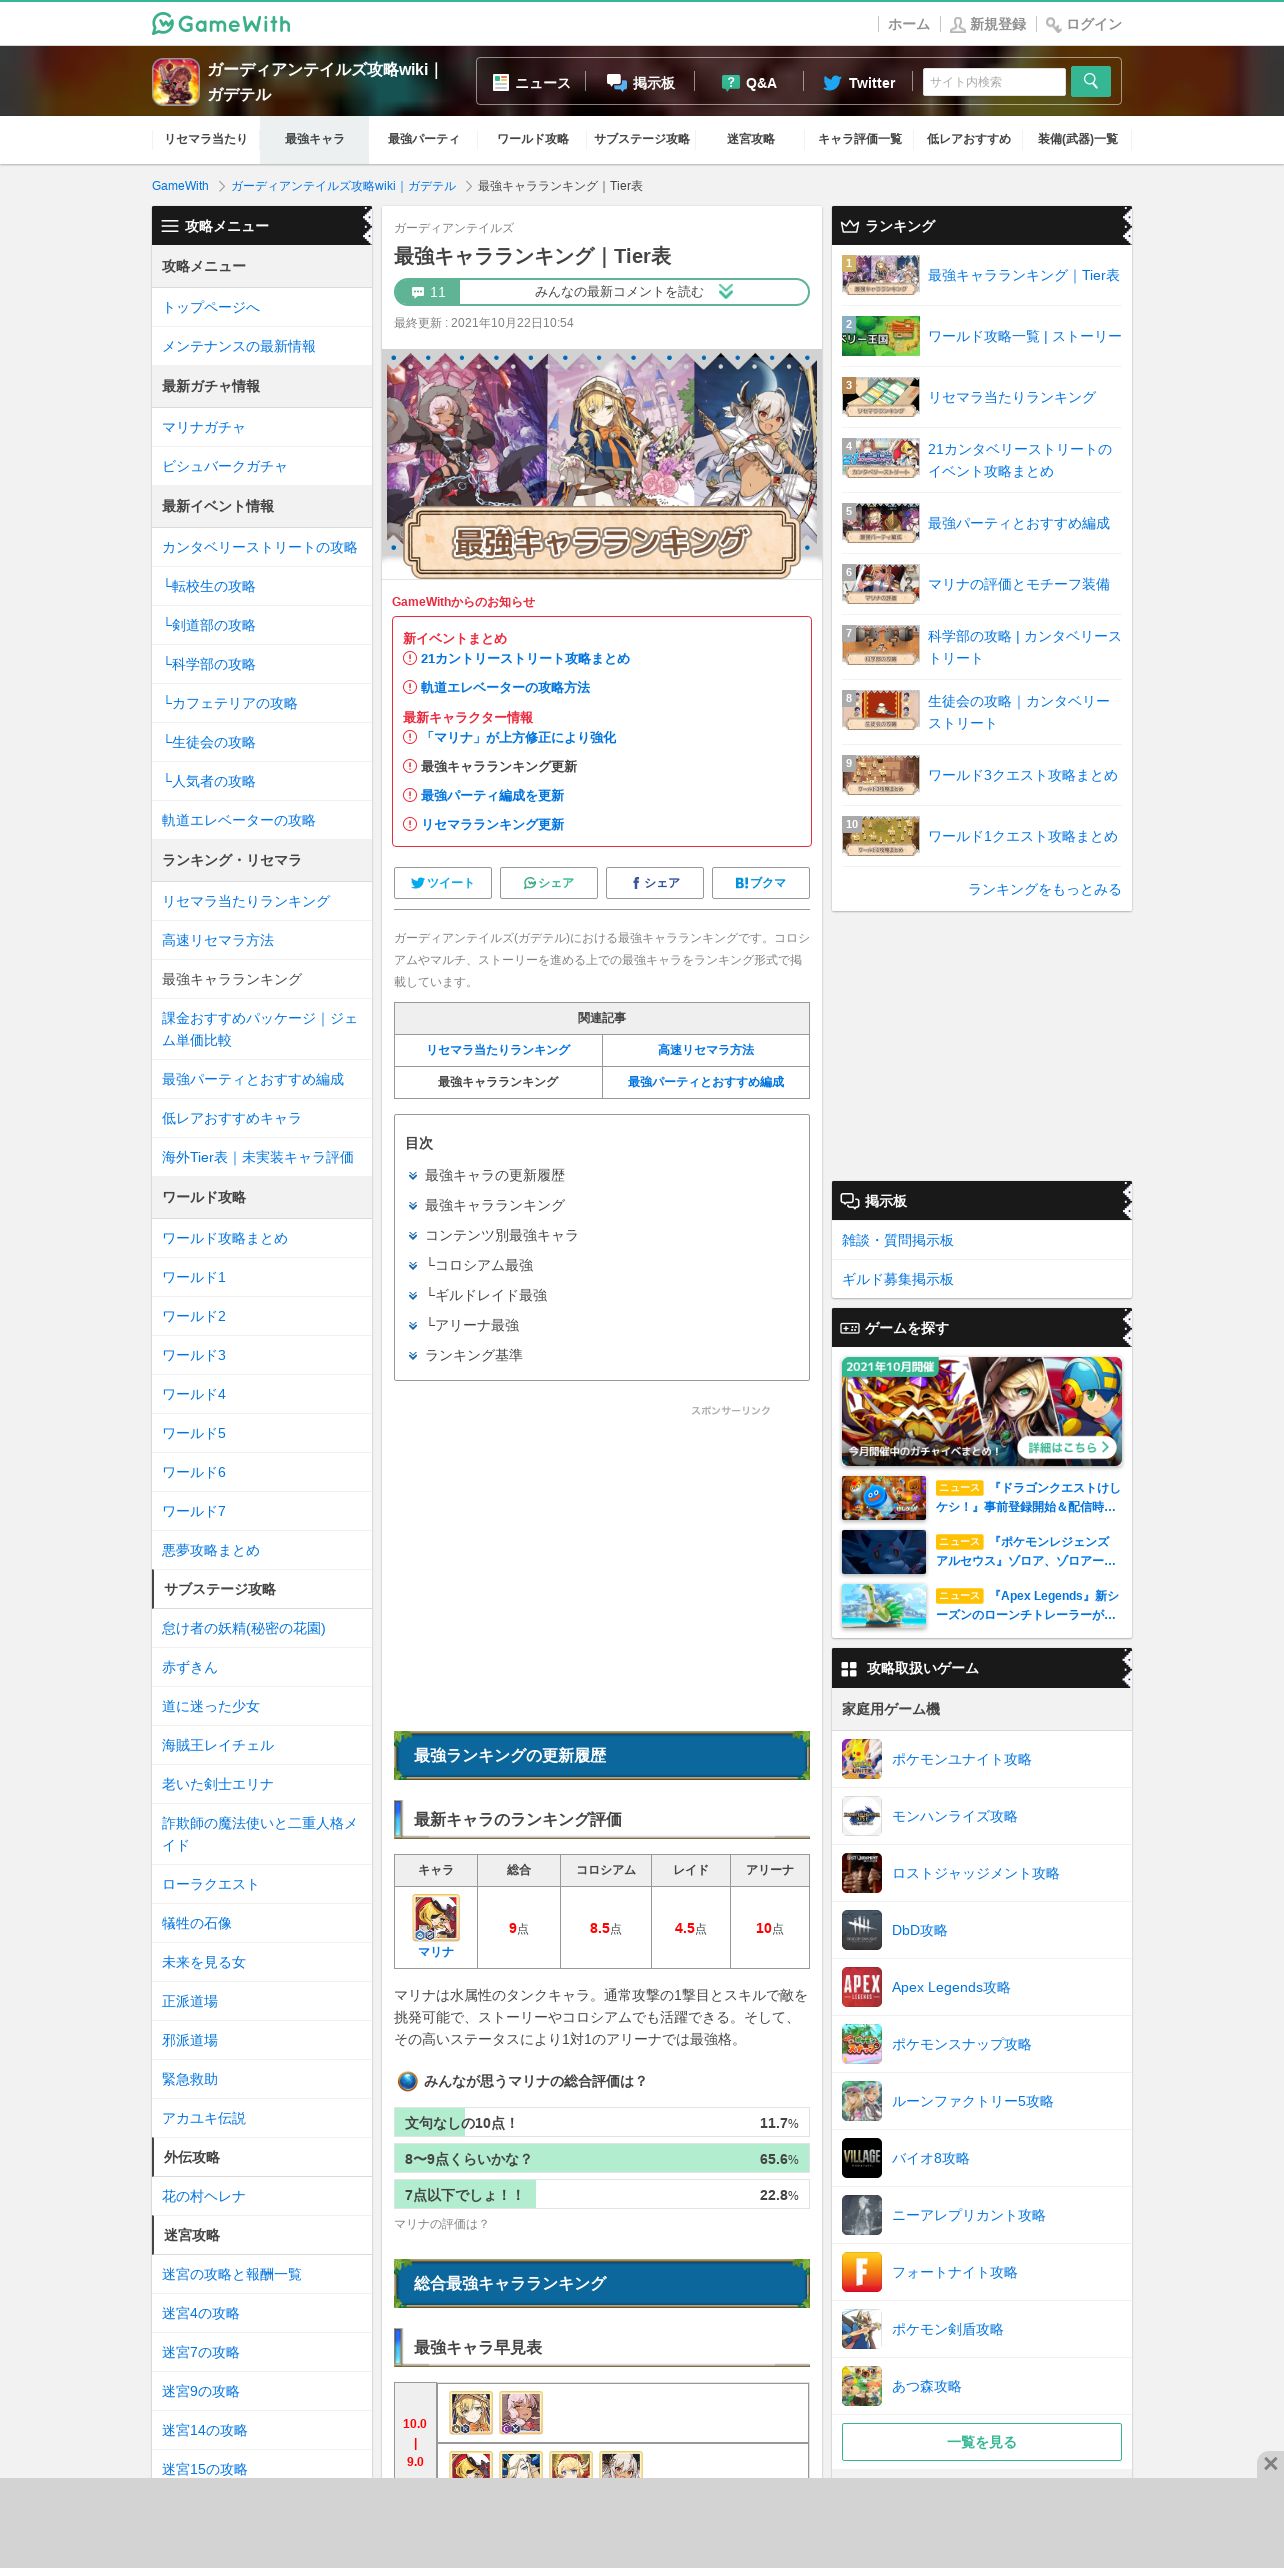Open the Apex Legends攻略 icon
Screen dimensions: 1284x2568
click(862, 1987)
